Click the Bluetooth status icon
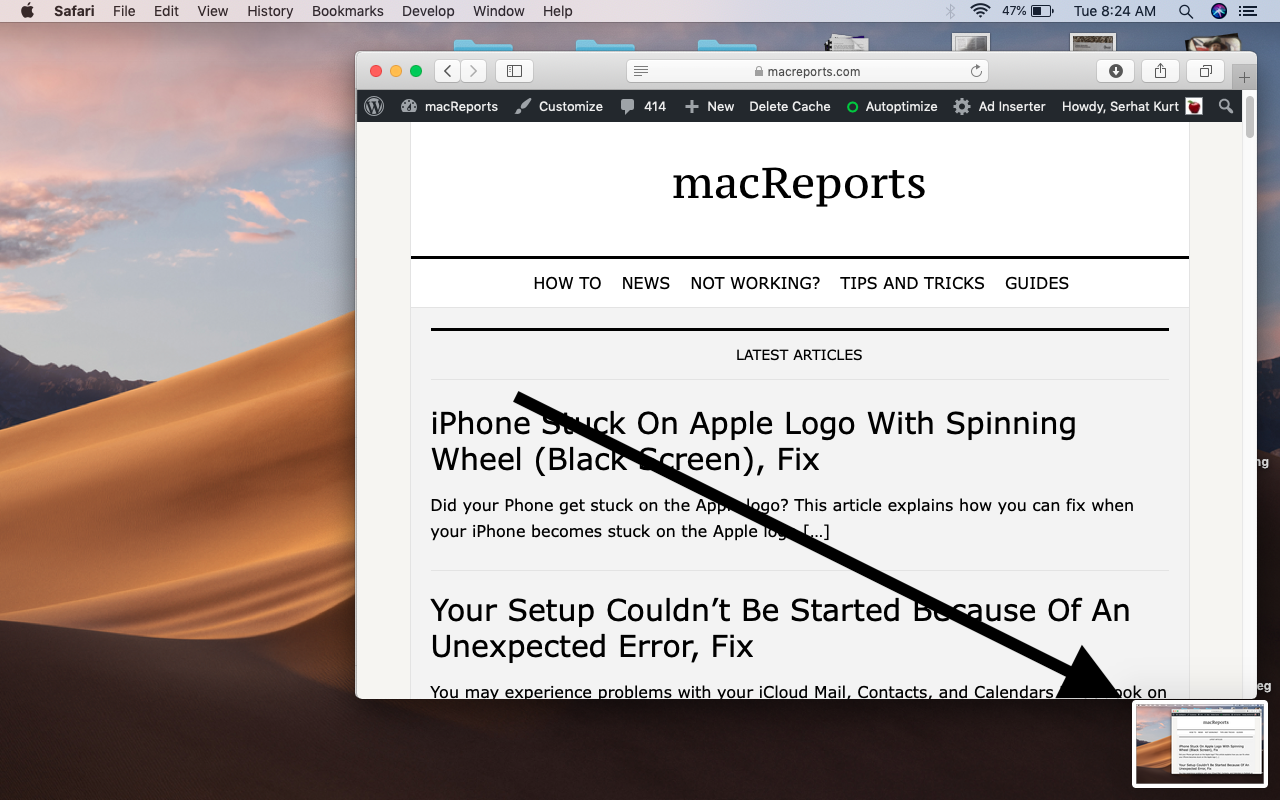Screen dimensions: 1280x800 [950, 11]
